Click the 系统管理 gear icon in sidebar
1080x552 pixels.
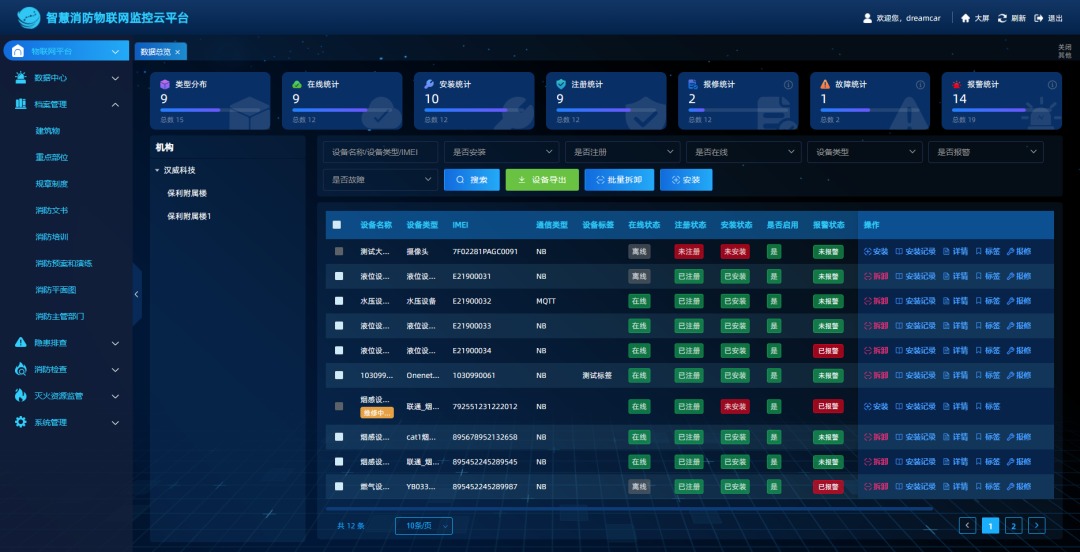(21, 422)
